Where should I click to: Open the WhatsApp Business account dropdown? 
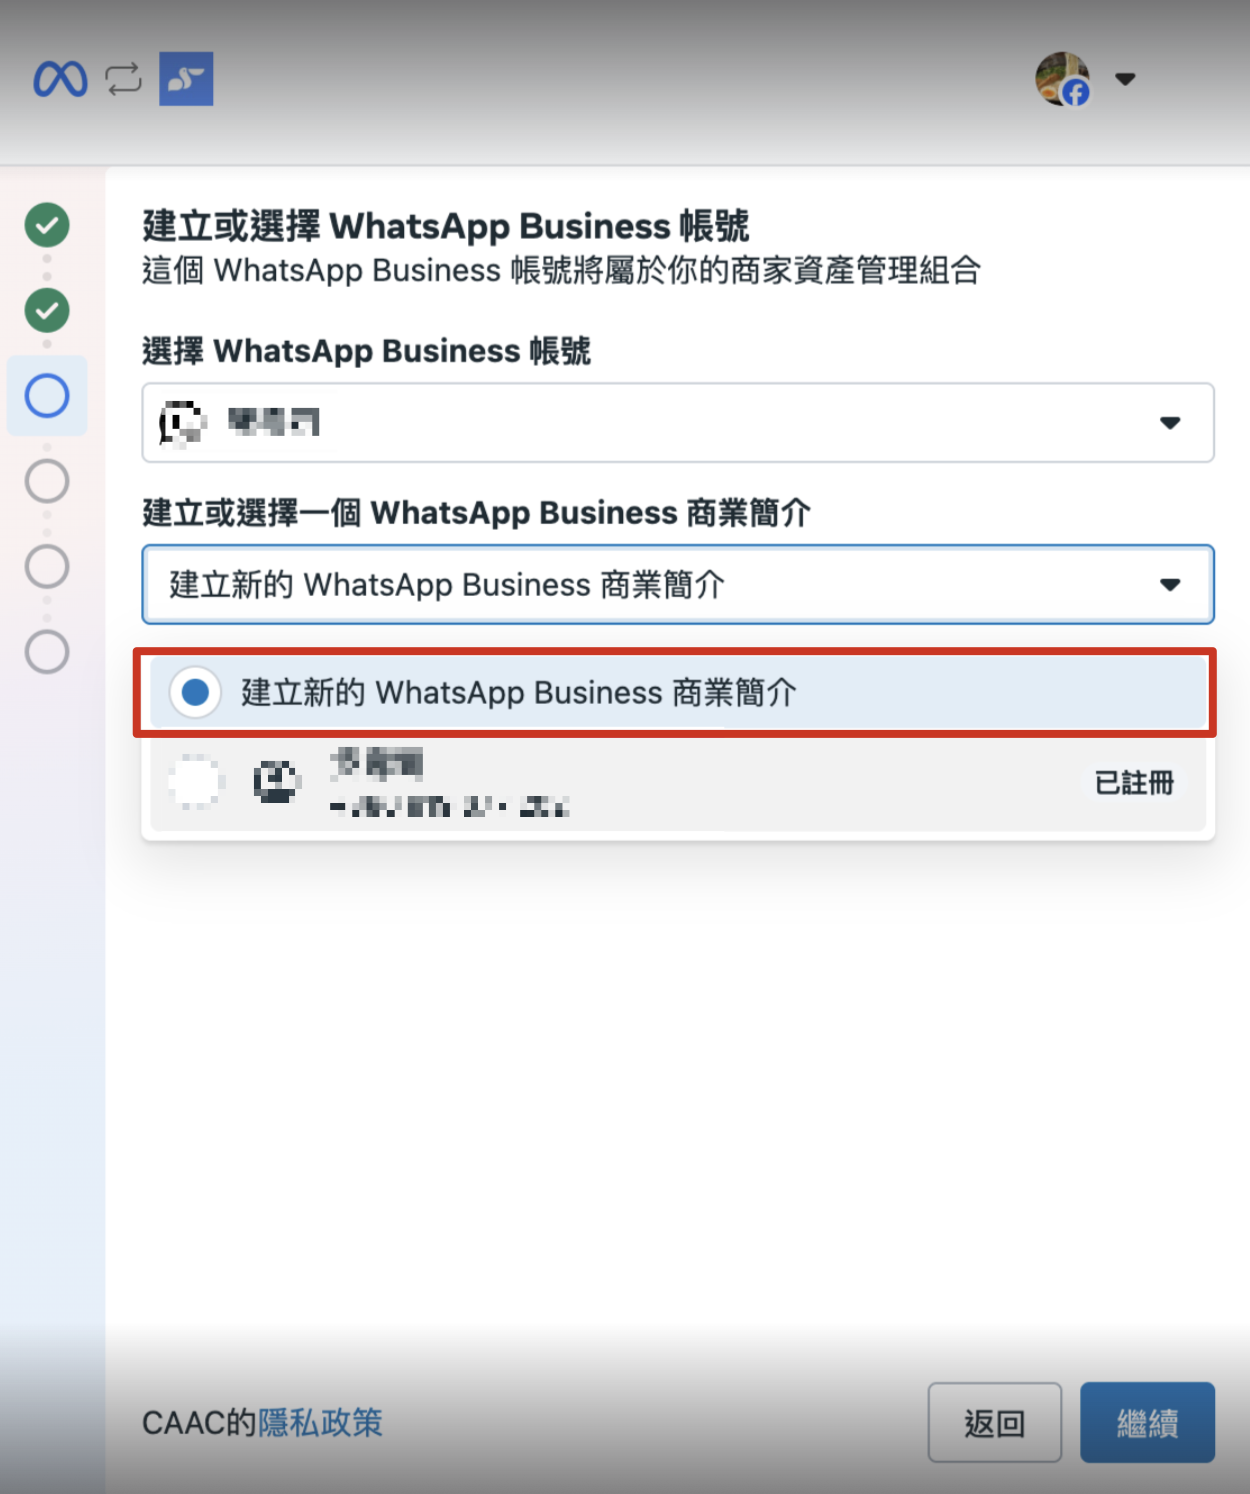pos(678,422)
